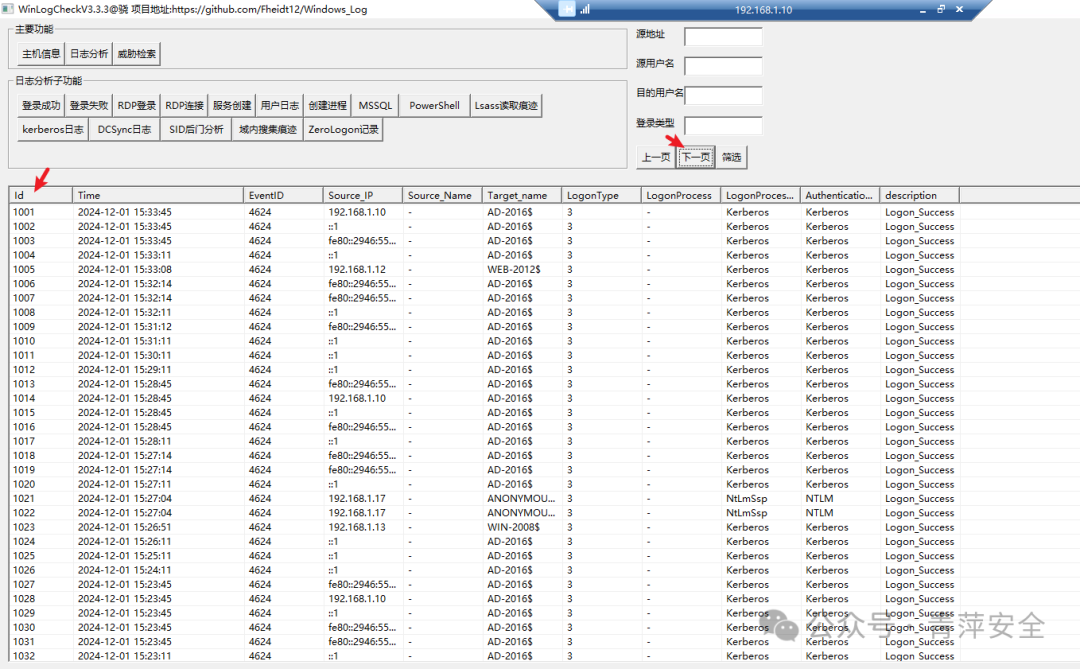The height and width of the screenshot is (669, 1080).
Task: Go to next page with 下一页
Action: [696, 157]
